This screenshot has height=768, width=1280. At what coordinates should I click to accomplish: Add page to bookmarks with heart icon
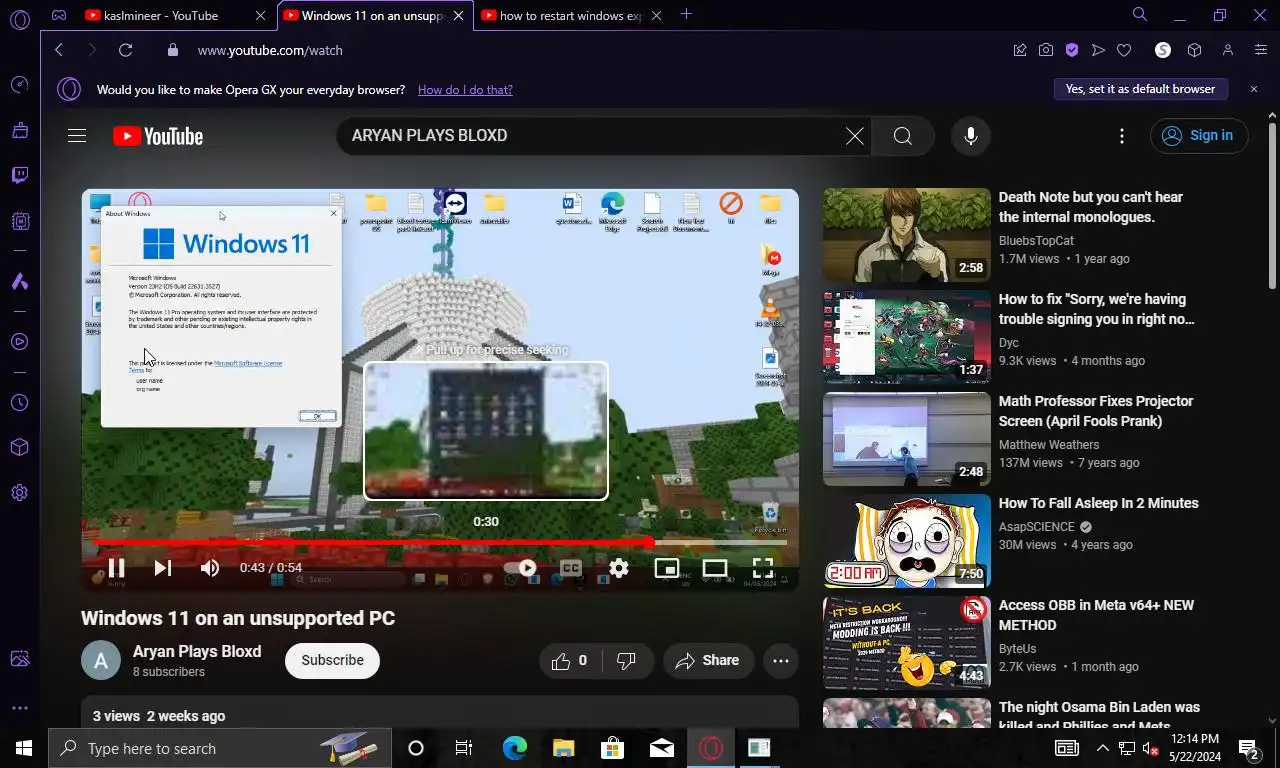[x=1124, y=50]
